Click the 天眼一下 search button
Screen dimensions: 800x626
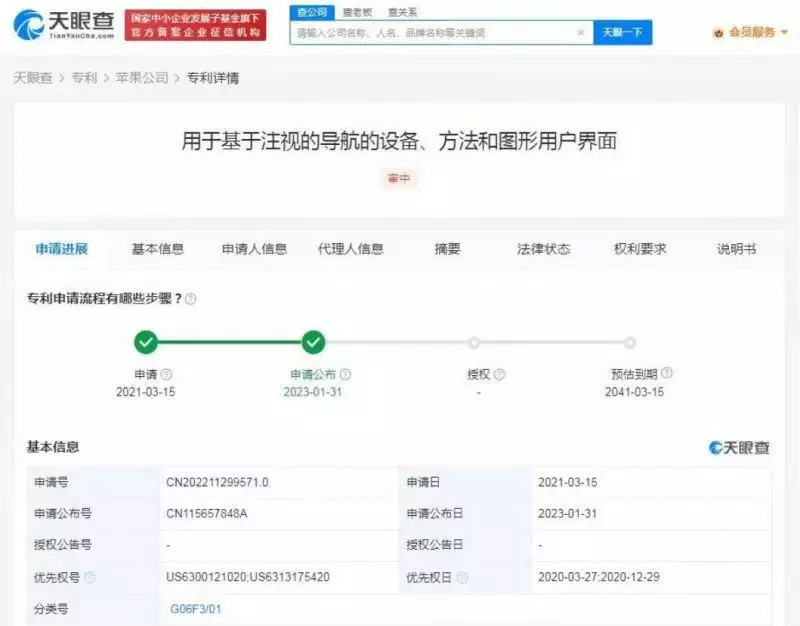coord(622,33)
